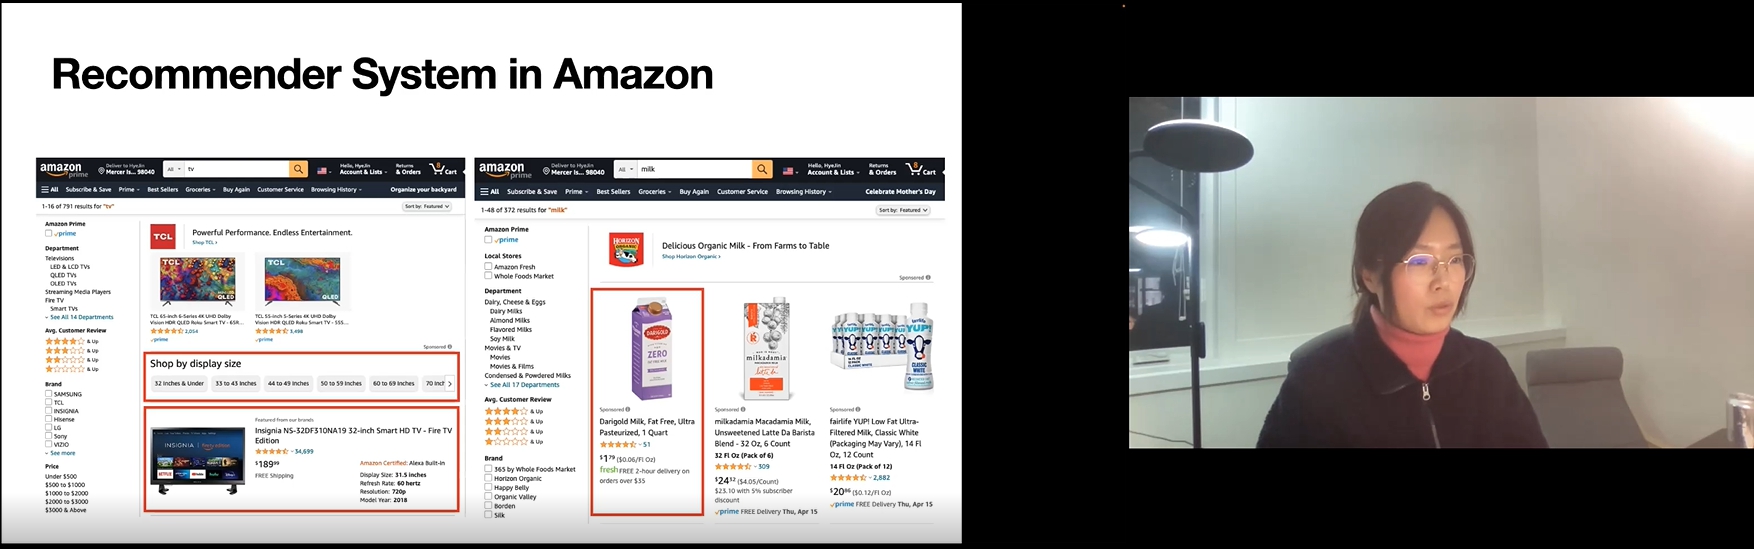Open the cart icon on the milk results page

click(921, 169)
